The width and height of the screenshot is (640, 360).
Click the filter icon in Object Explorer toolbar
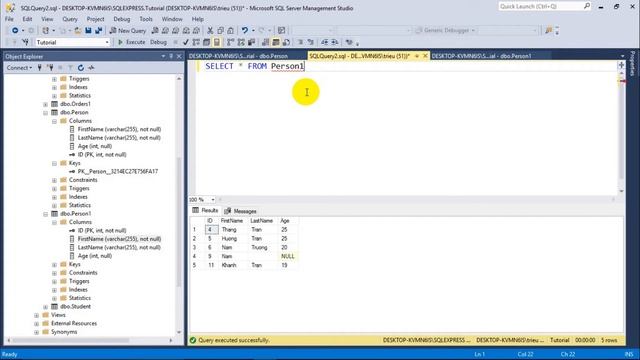70,68
